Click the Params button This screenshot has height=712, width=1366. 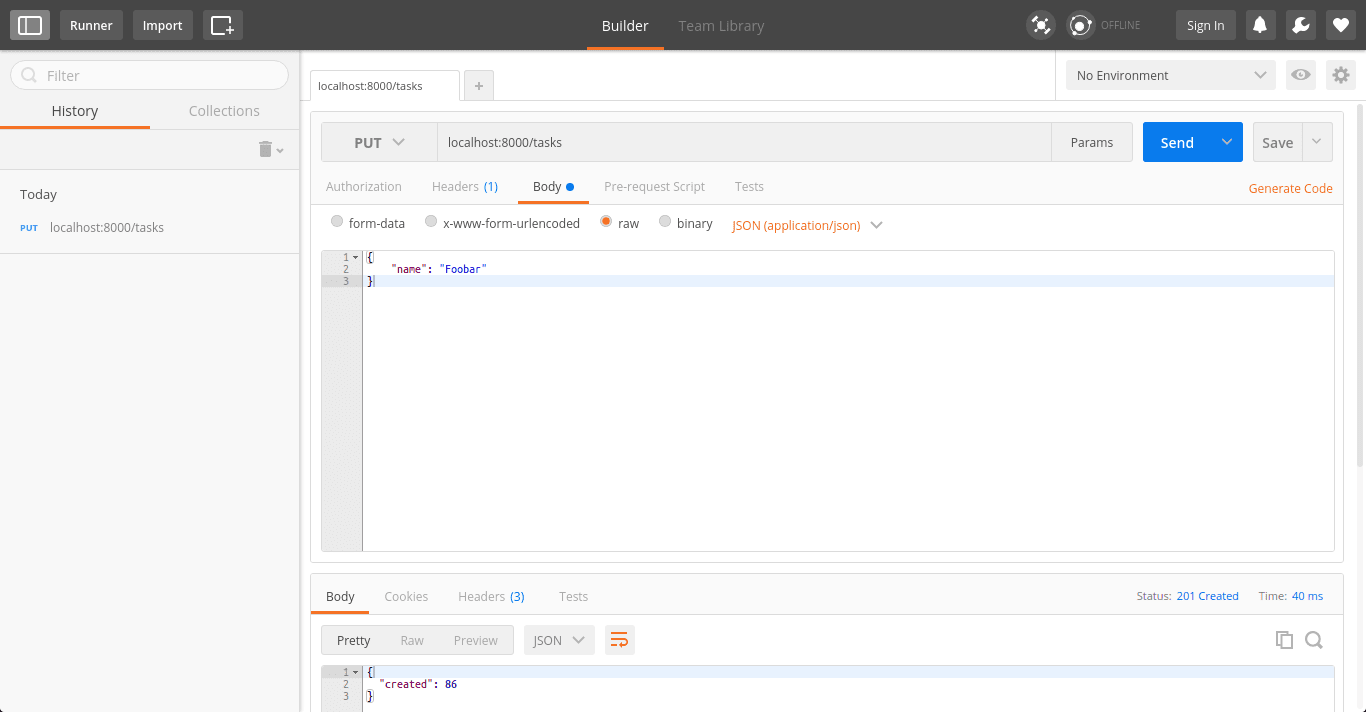[x=1092, y=142]
